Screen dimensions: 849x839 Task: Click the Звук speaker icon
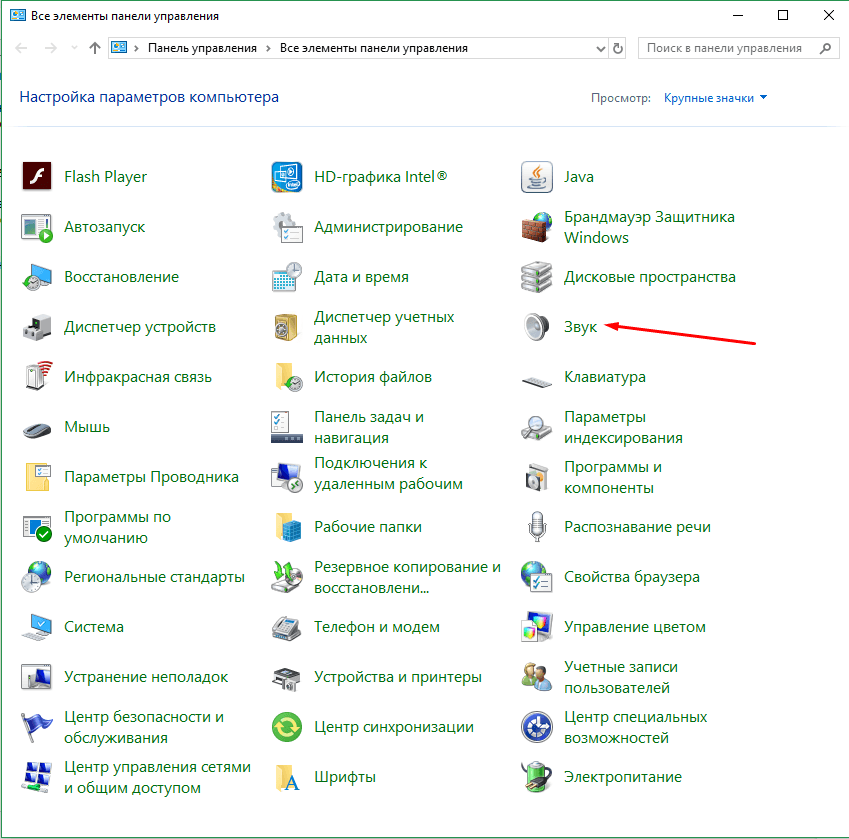(537, 327)
